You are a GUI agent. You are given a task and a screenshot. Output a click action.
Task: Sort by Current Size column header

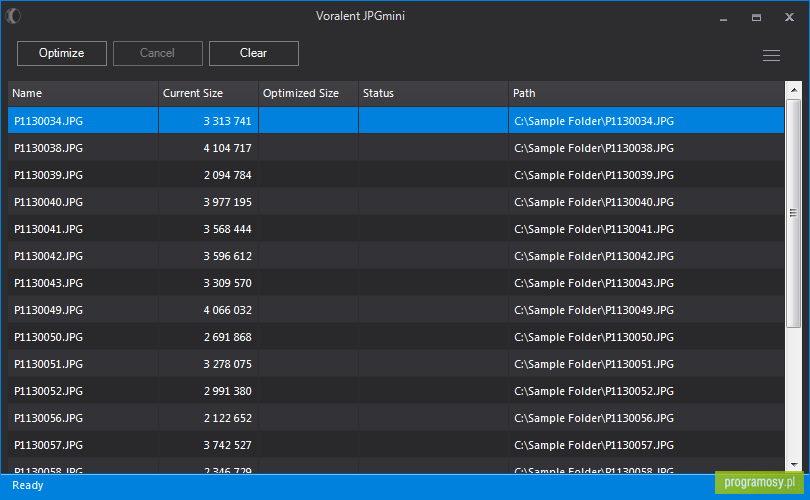click(208, 93)
